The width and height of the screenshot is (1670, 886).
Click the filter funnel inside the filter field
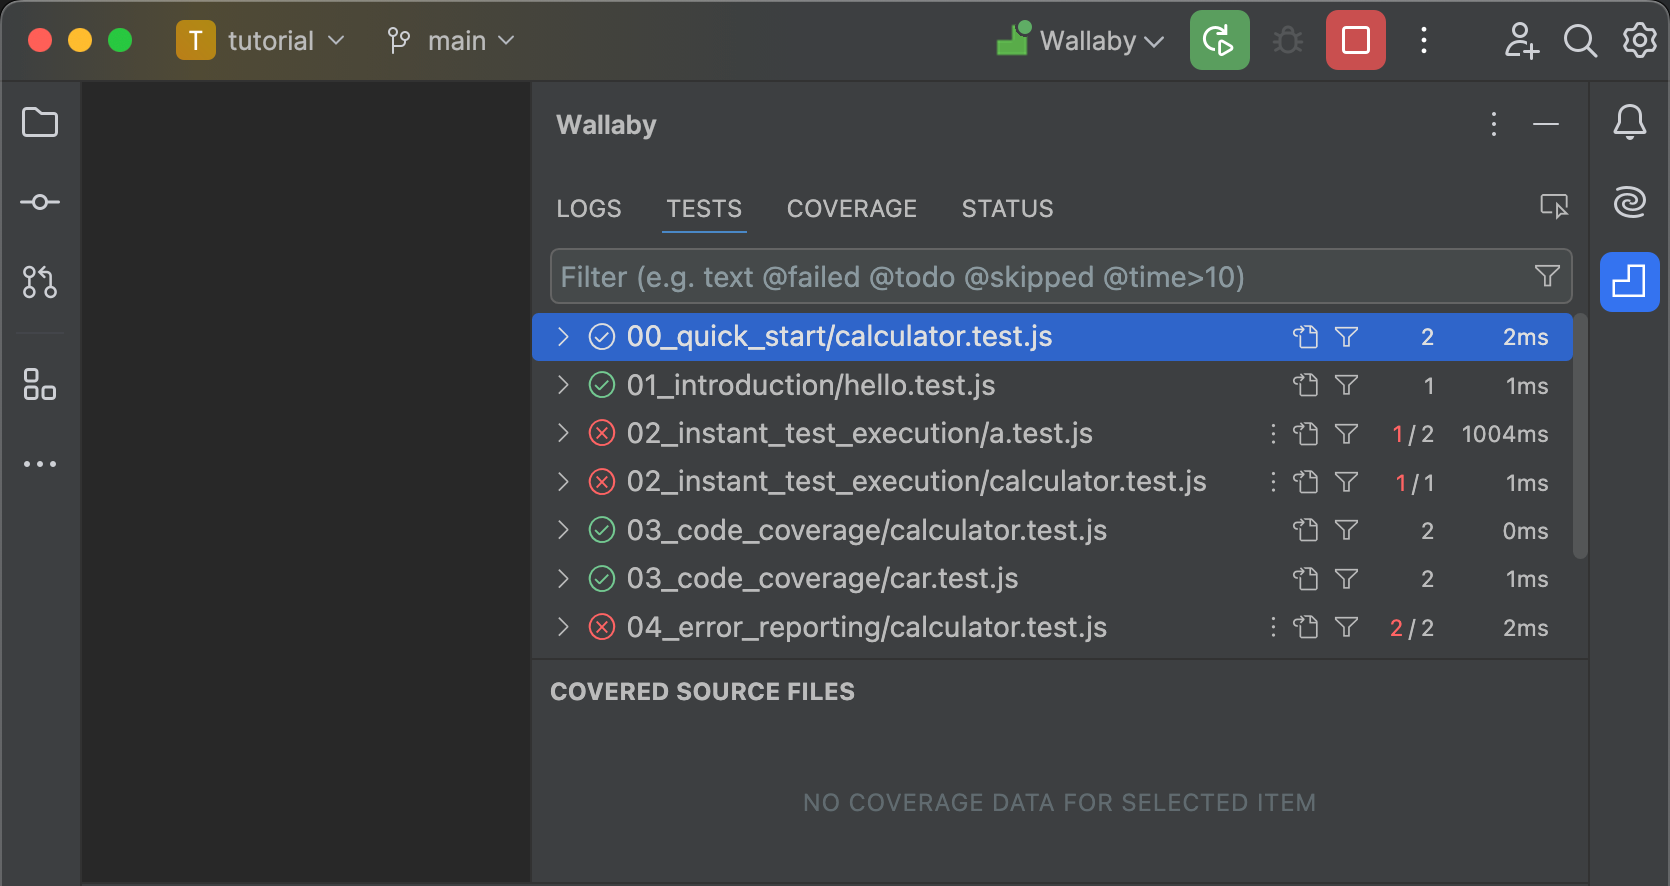(x=1547, y=276)
